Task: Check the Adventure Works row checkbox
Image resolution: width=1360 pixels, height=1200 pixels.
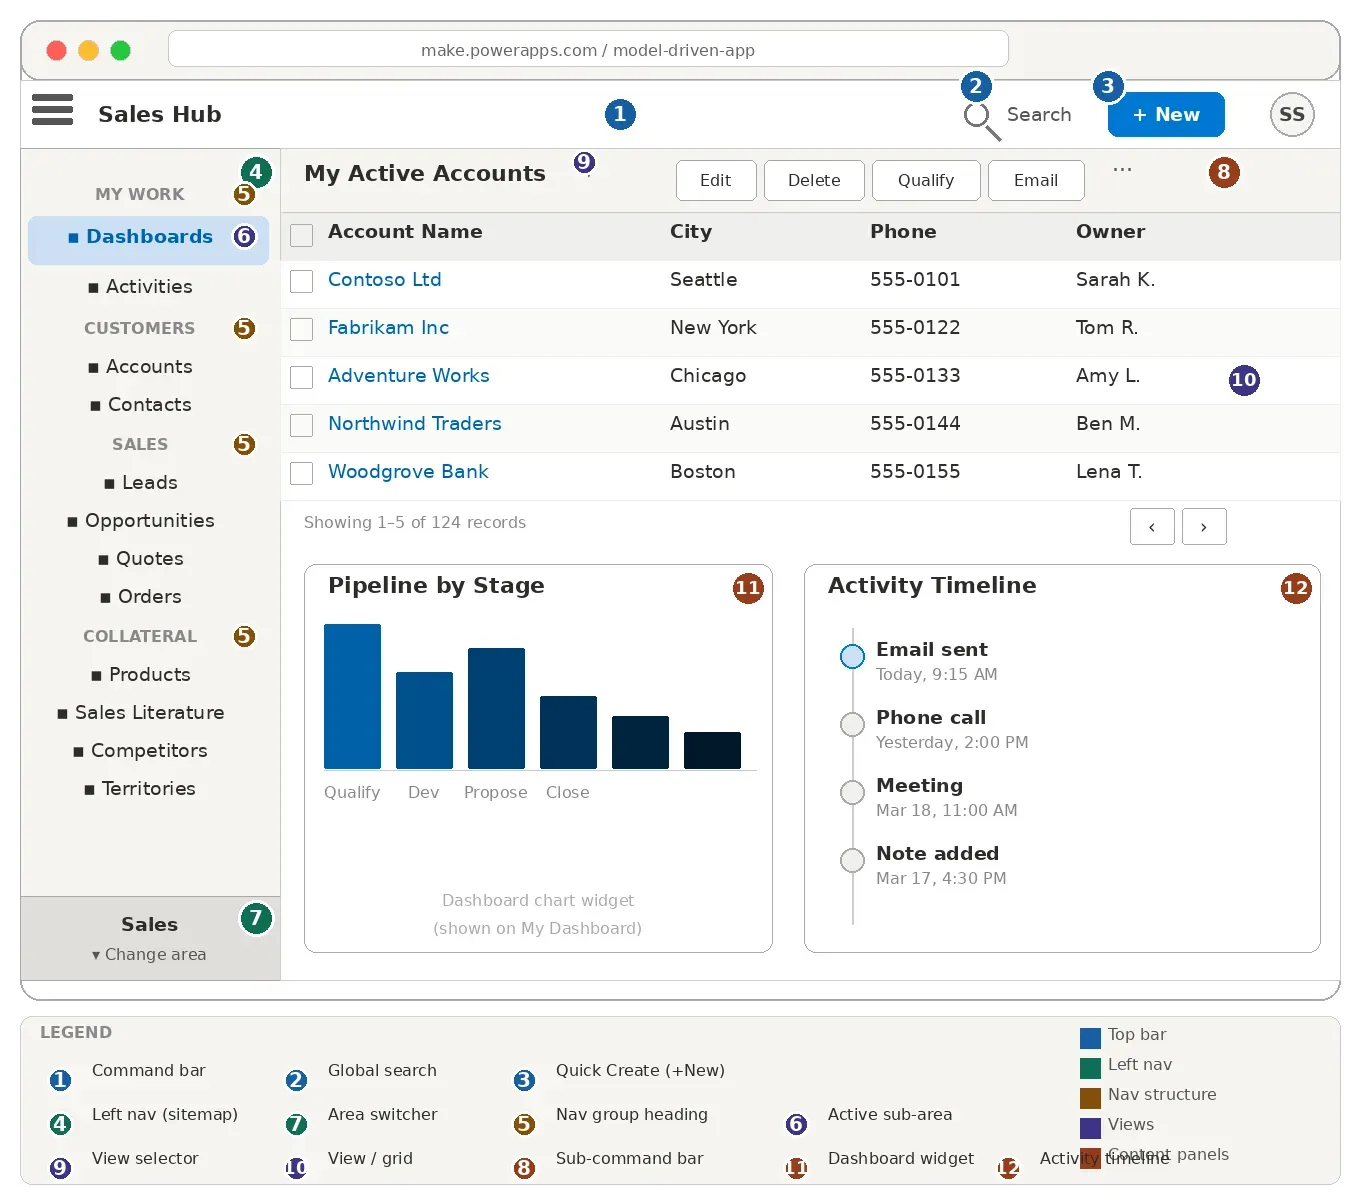Action: tap(301, 377)
